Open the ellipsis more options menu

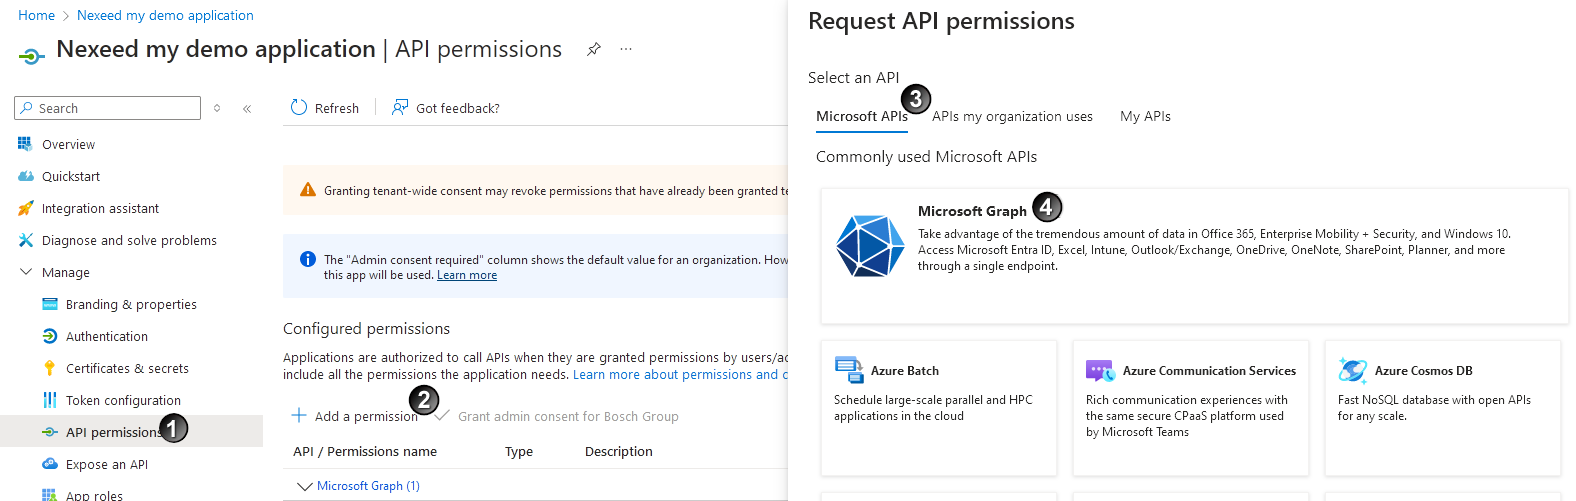click(x=626, y=49)
